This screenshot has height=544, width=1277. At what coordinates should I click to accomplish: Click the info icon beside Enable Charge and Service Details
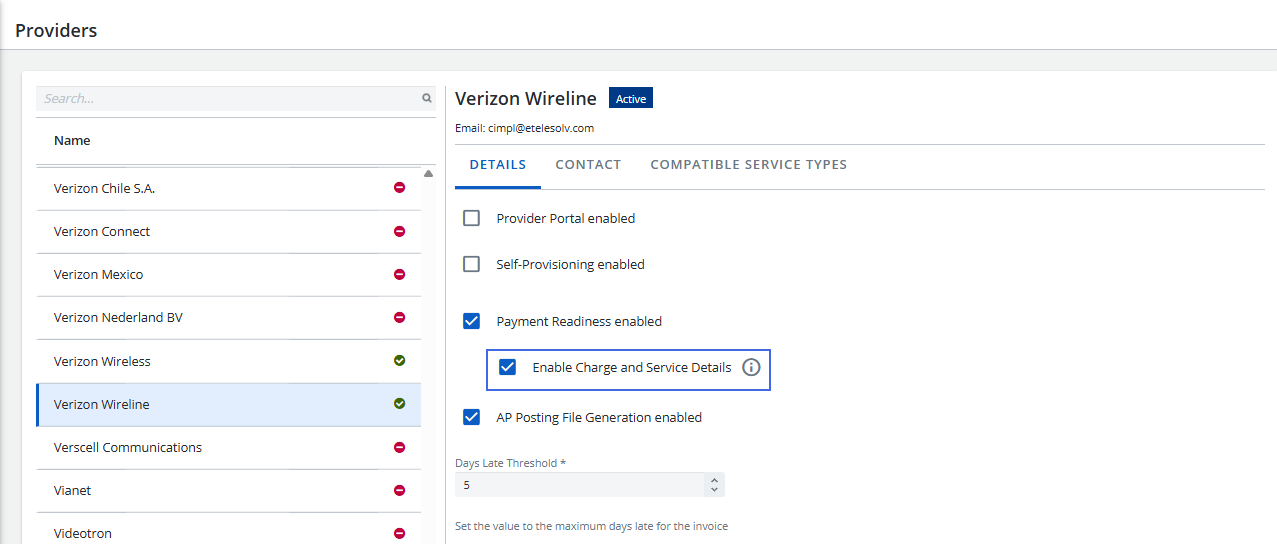coord(751,368)
